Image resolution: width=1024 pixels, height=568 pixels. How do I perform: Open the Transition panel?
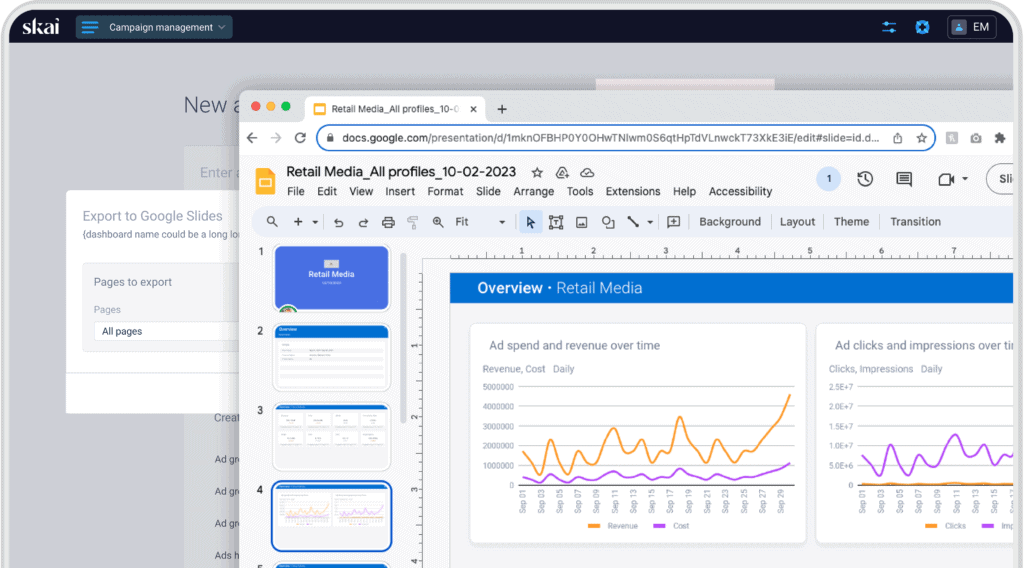pos(915,222)
